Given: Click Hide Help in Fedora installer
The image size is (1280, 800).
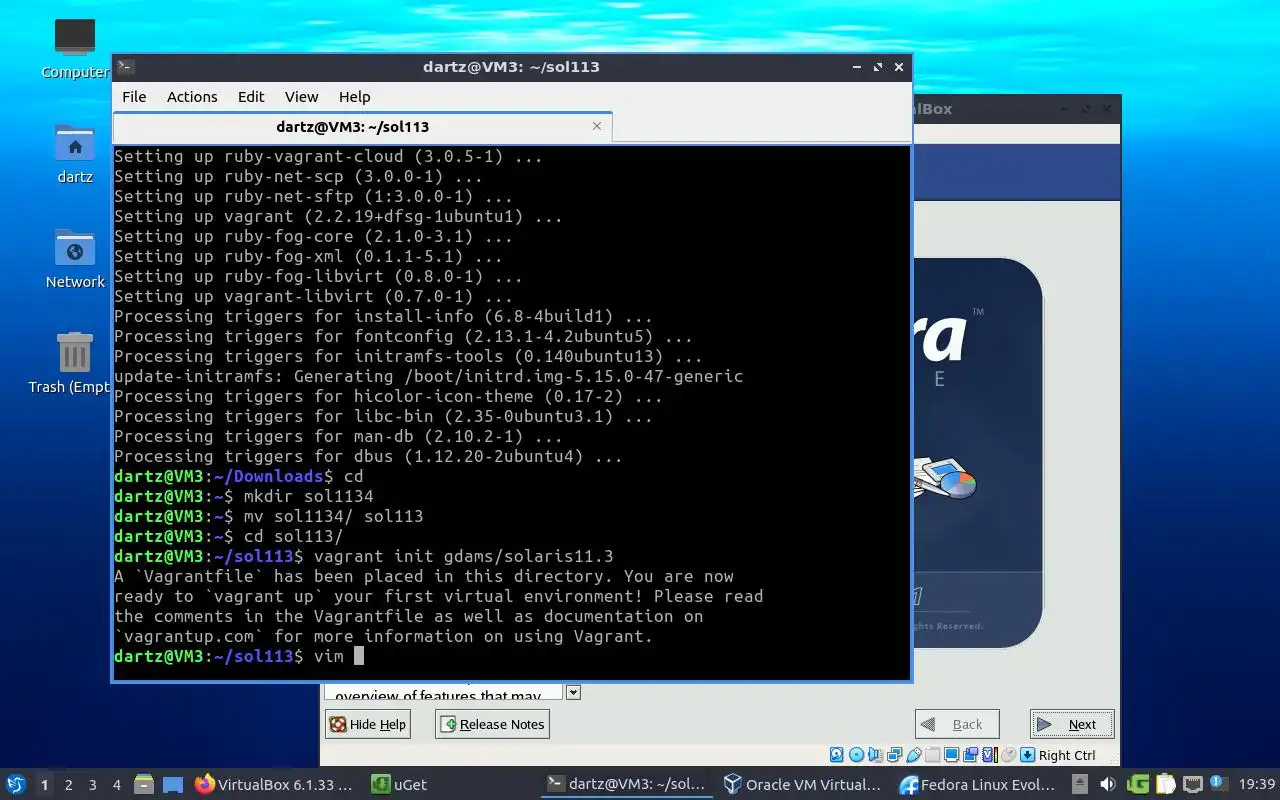Looking at the screenshot, I should click(x=367, y=724).
